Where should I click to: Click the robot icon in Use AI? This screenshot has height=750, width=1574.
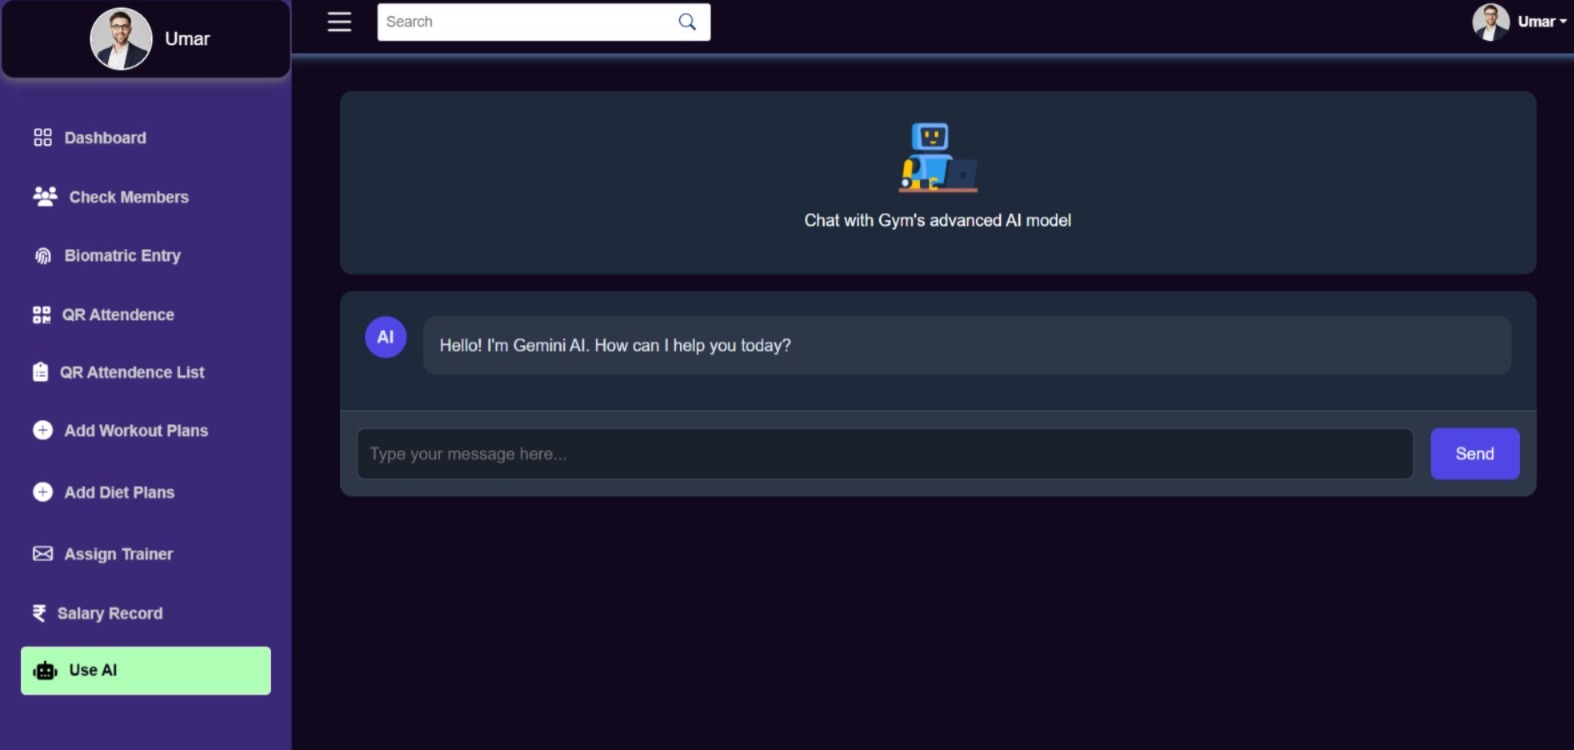coord(45,671)
